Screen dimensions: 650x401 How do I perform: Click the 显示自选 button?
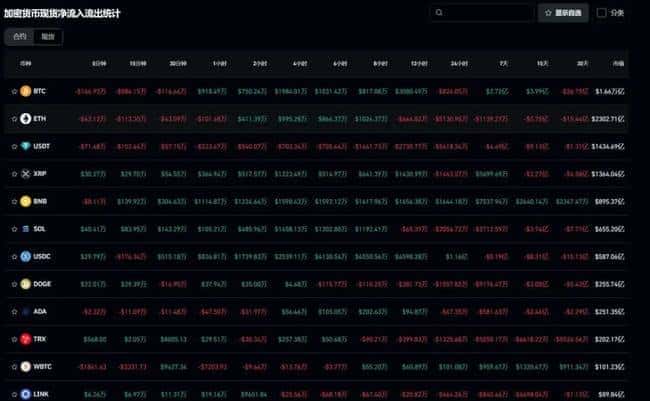(564, 13)
